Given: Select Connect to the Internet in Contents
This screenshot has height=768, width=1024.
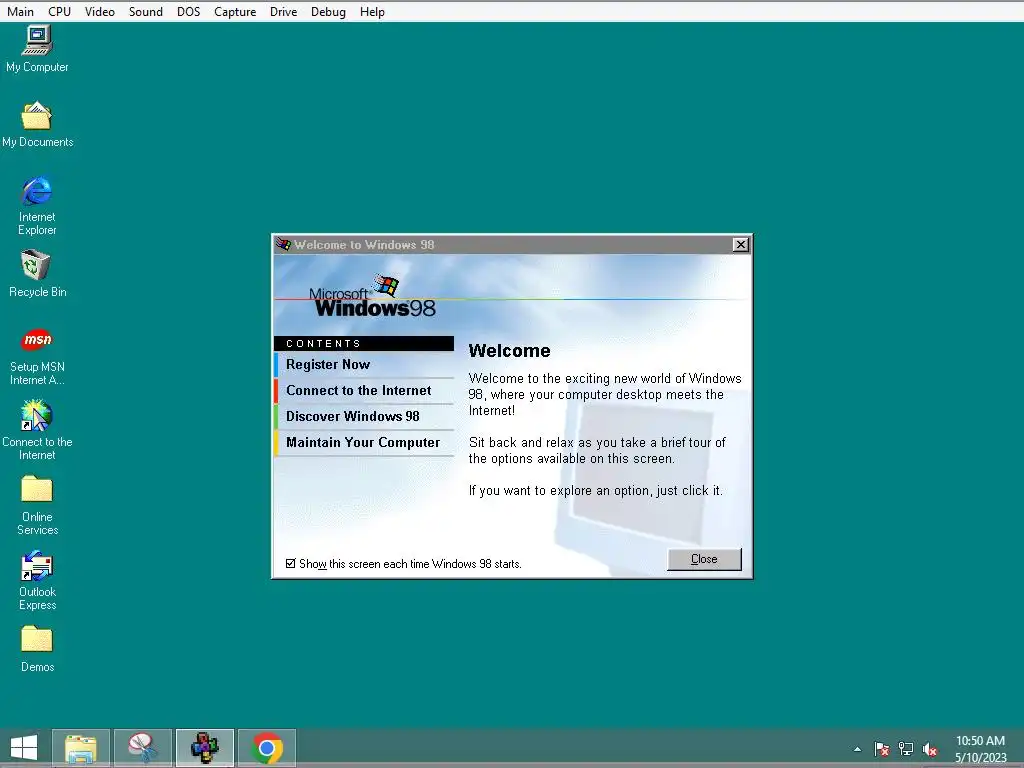Looking at the screenshot, I should 364,391.
